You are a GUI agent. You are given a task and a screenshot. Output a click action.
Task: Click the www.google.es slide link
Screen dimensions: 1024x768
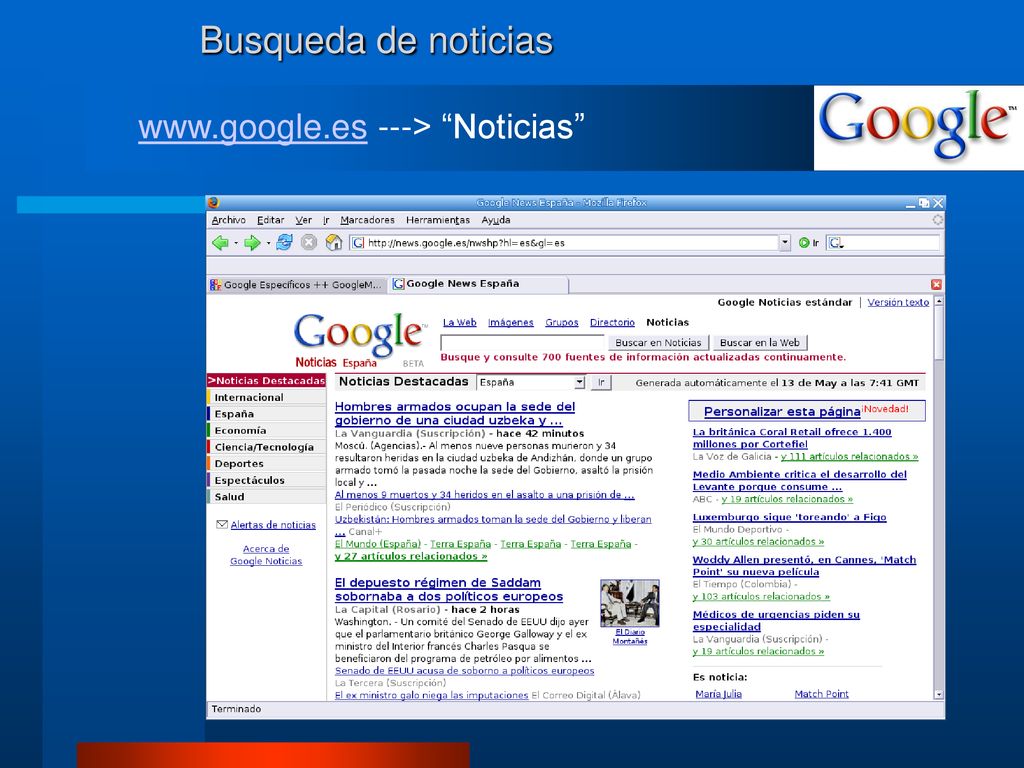click(x=253, y=127)
